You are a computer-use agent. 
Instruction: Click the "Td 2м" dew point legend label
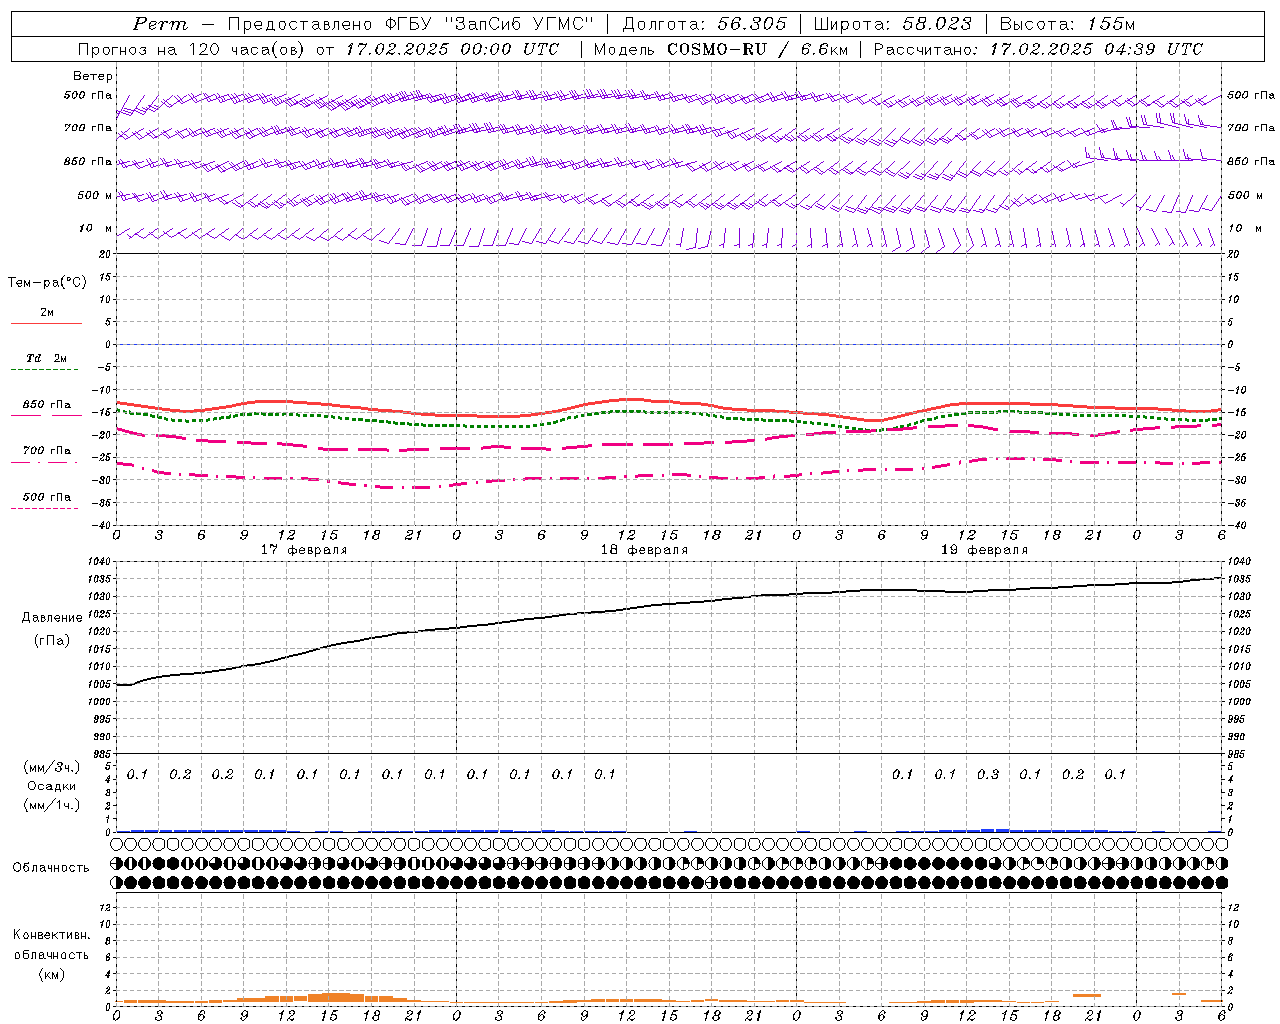click(47, 358)
